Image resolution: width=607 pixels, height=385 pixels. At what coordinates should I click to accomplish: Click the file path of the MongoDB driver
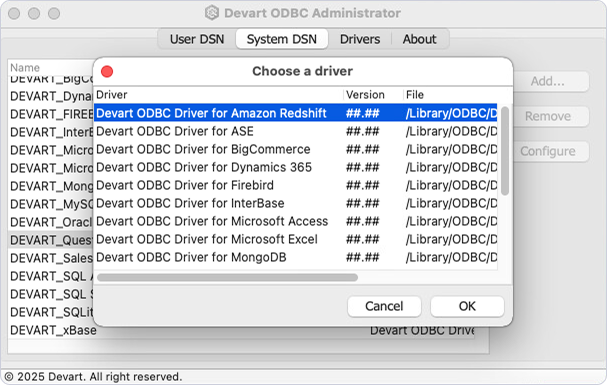451,257
